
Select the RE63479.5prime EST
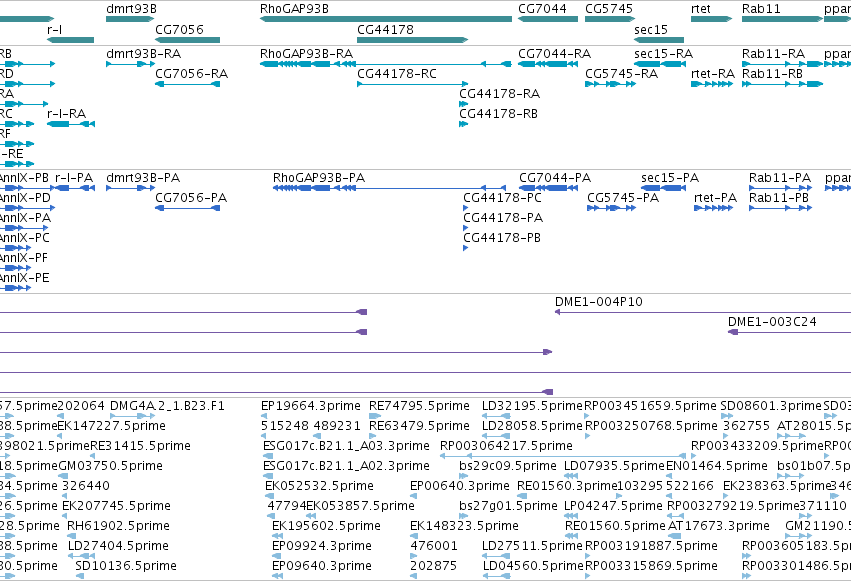pos(373,436)
